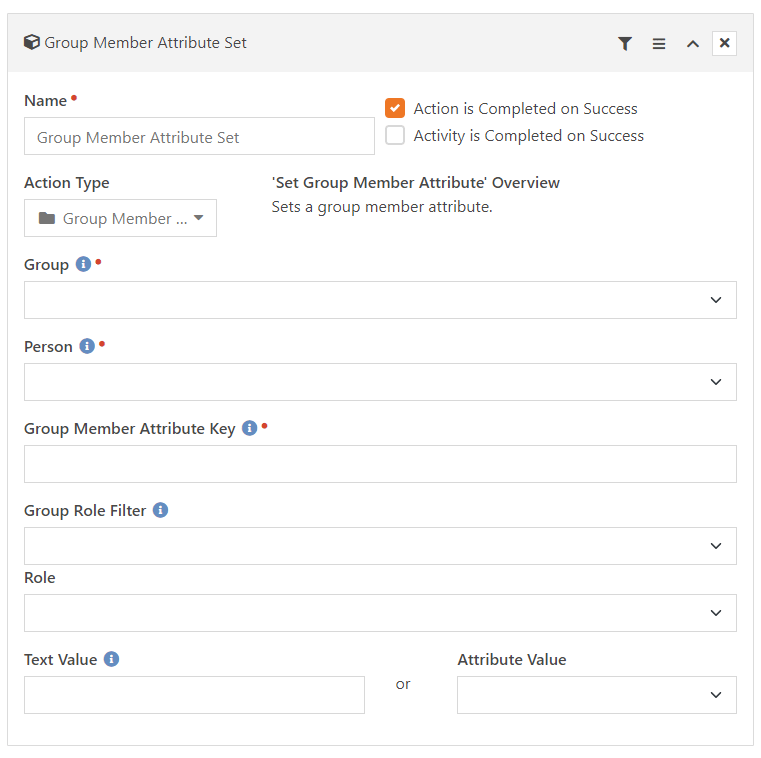Image resolution: width=761 pixels, height=758 pixels.
Task: Click the cube icon beside panel title
Action: point(32,42)
